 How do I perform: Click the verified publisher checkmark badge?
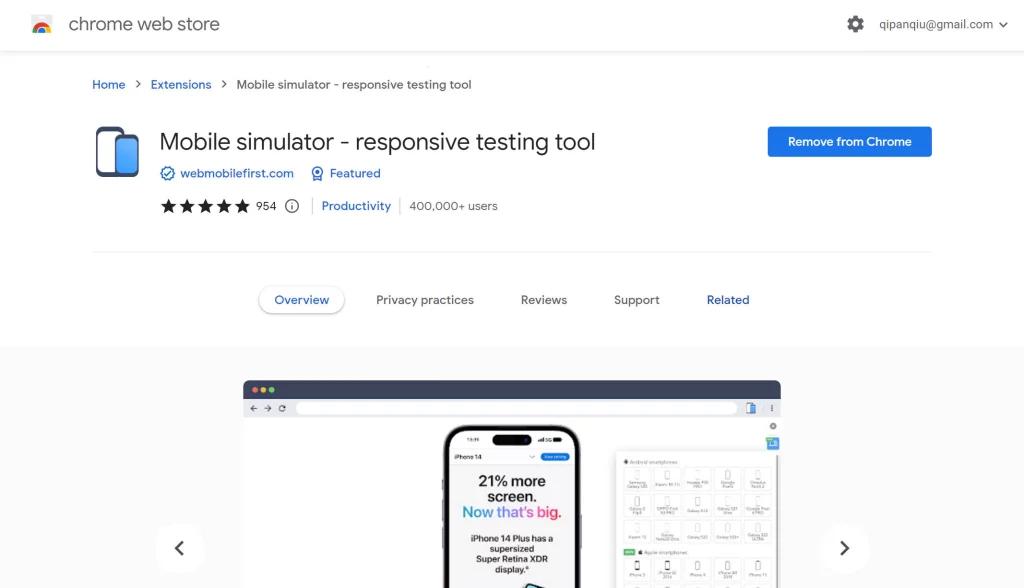click(x=168, y=173)
